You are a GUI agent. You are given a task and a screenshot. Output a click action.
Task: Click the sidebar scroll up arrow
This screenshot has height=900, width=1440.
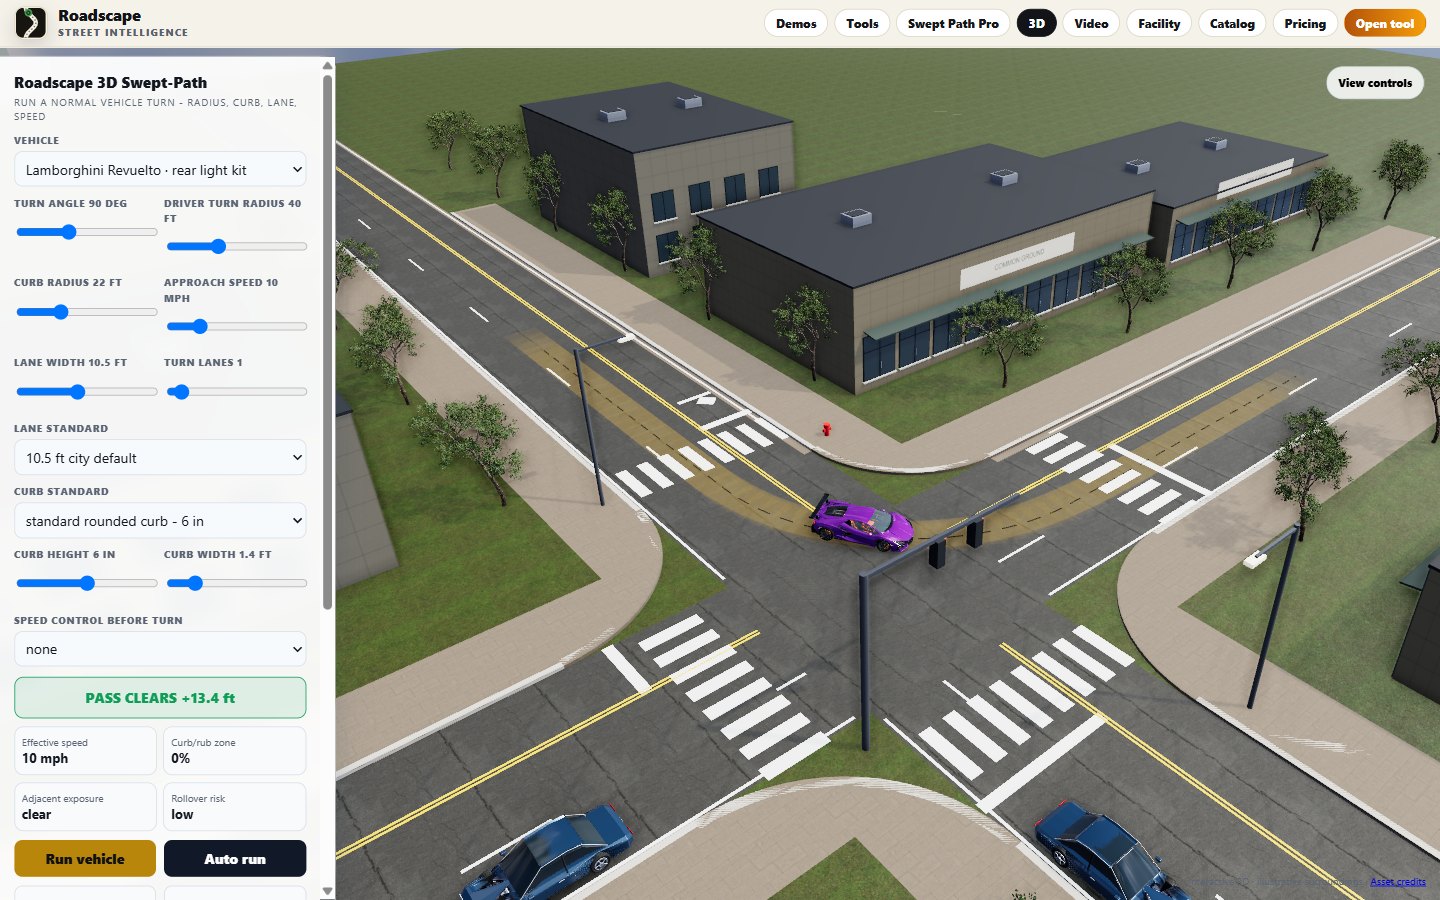(327, 66)
